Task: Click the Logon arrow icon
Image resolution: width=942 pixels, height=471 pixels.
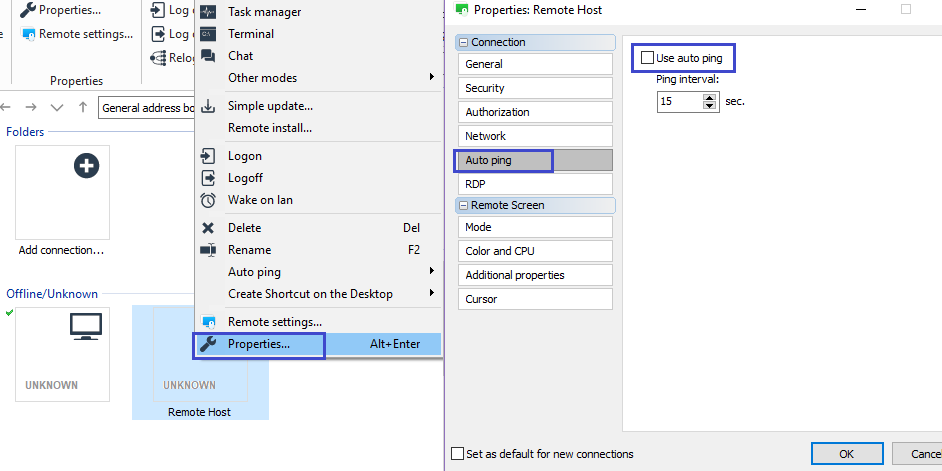Action: point(208,156)
